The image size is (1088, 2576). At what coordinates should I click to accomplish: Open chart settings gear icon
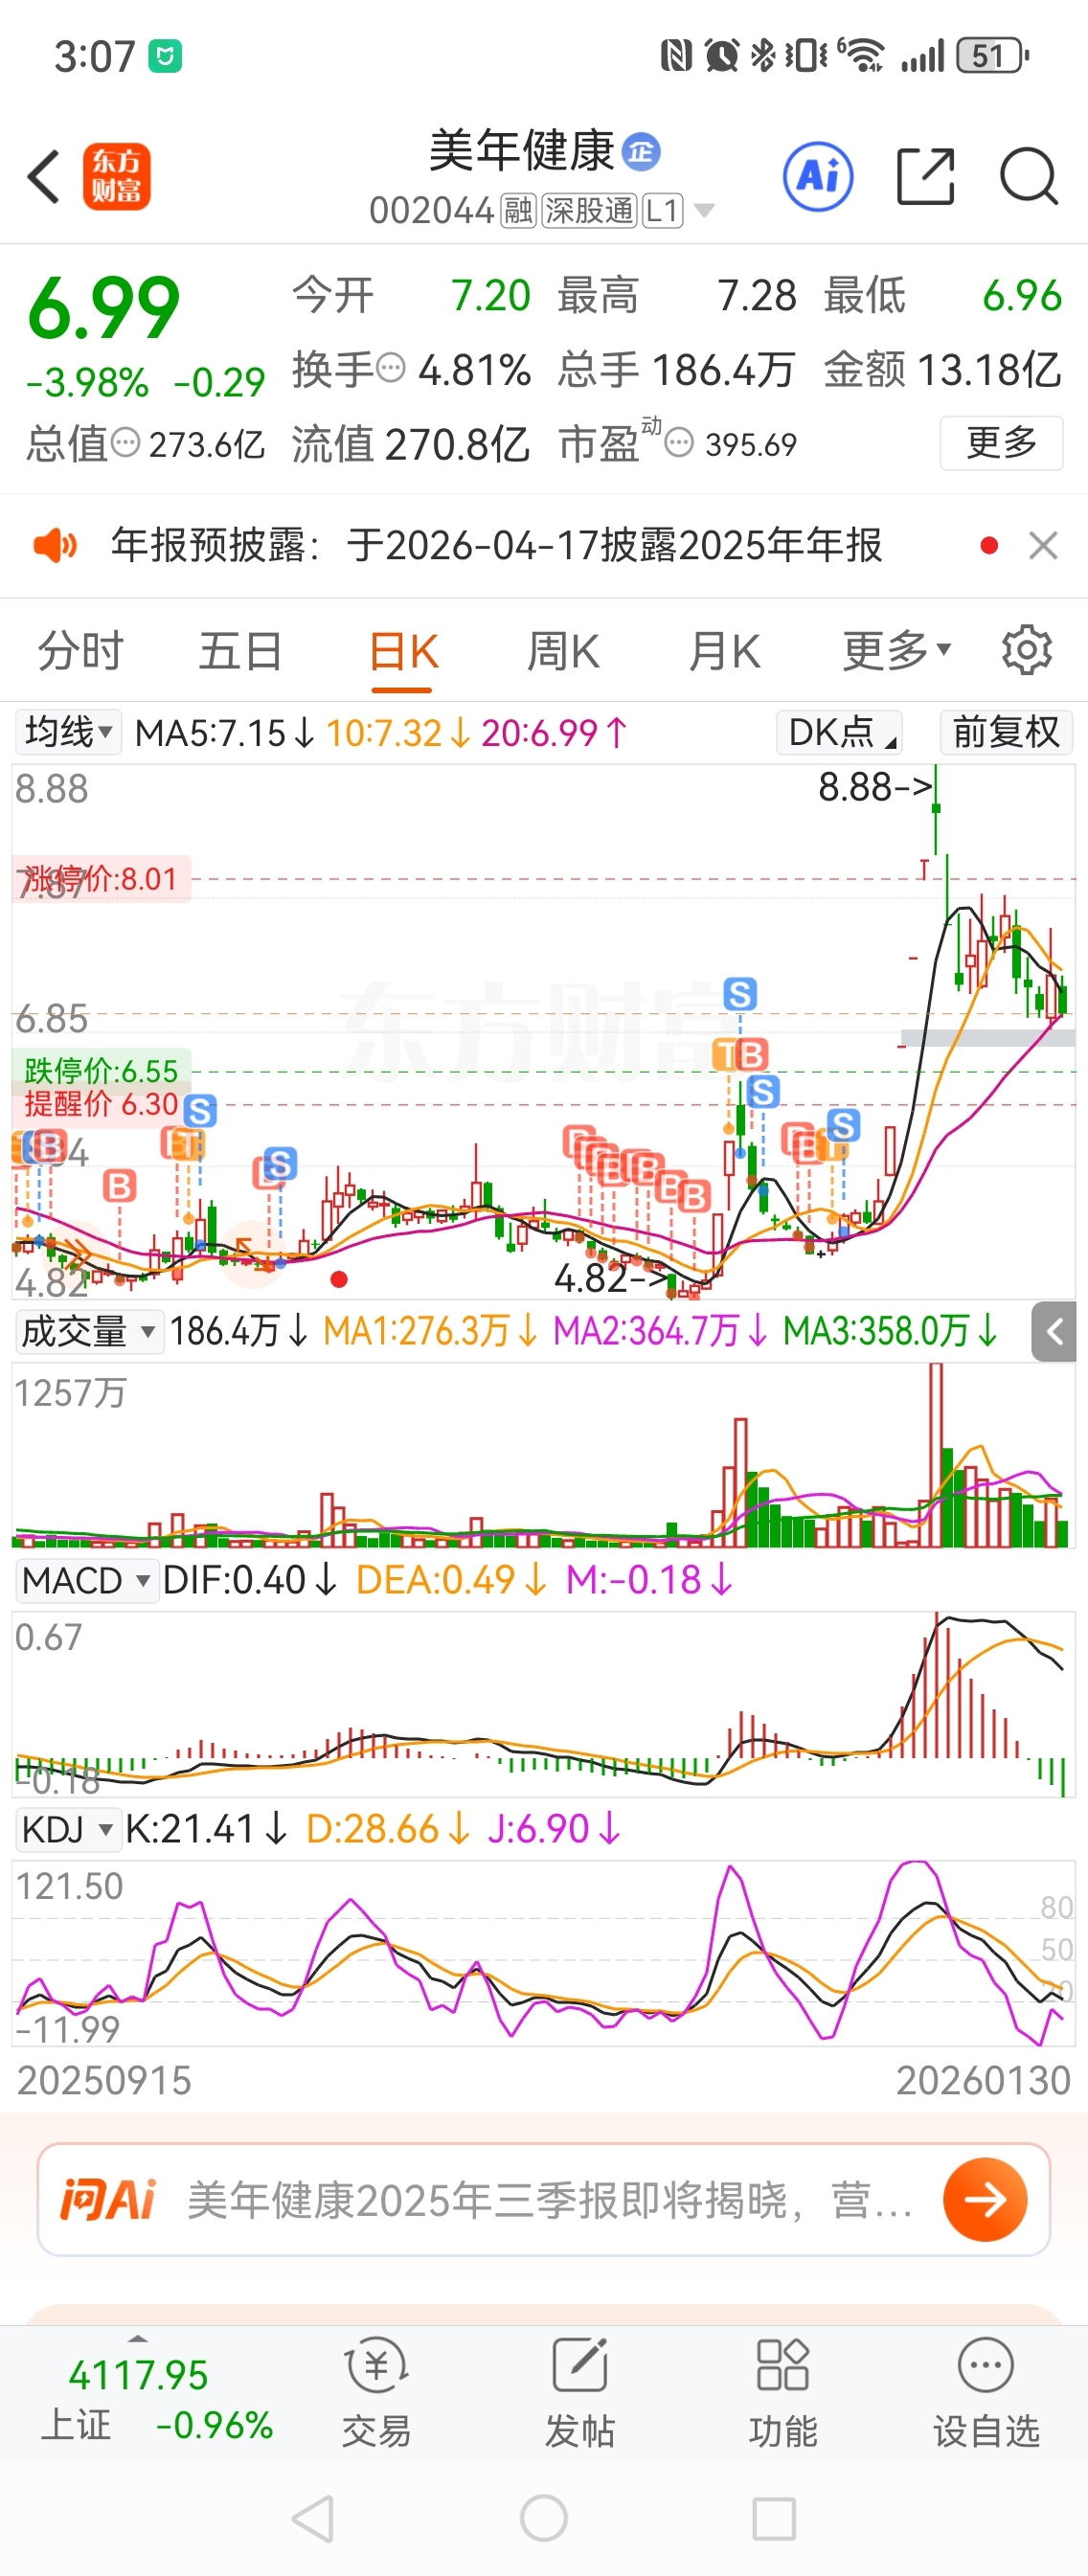point(1027,651)
